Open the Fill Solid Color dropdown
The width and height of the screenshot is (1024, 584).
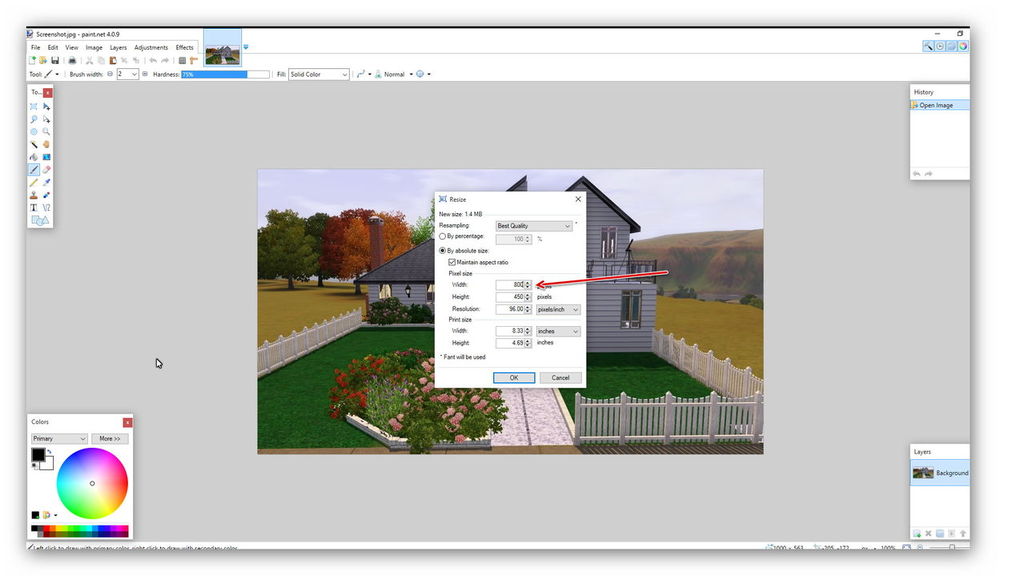319,74
